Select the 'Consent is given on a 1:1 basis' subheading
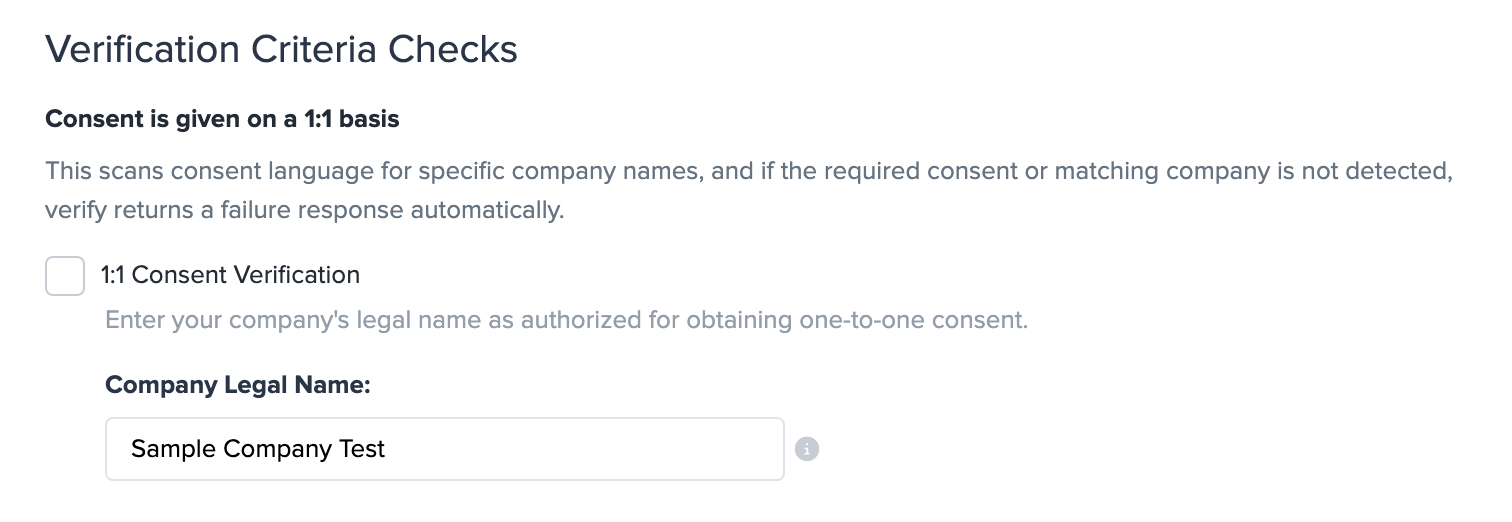Image resolution: width=1512 pixels, height=522 pixels. [x=222, y=120]
